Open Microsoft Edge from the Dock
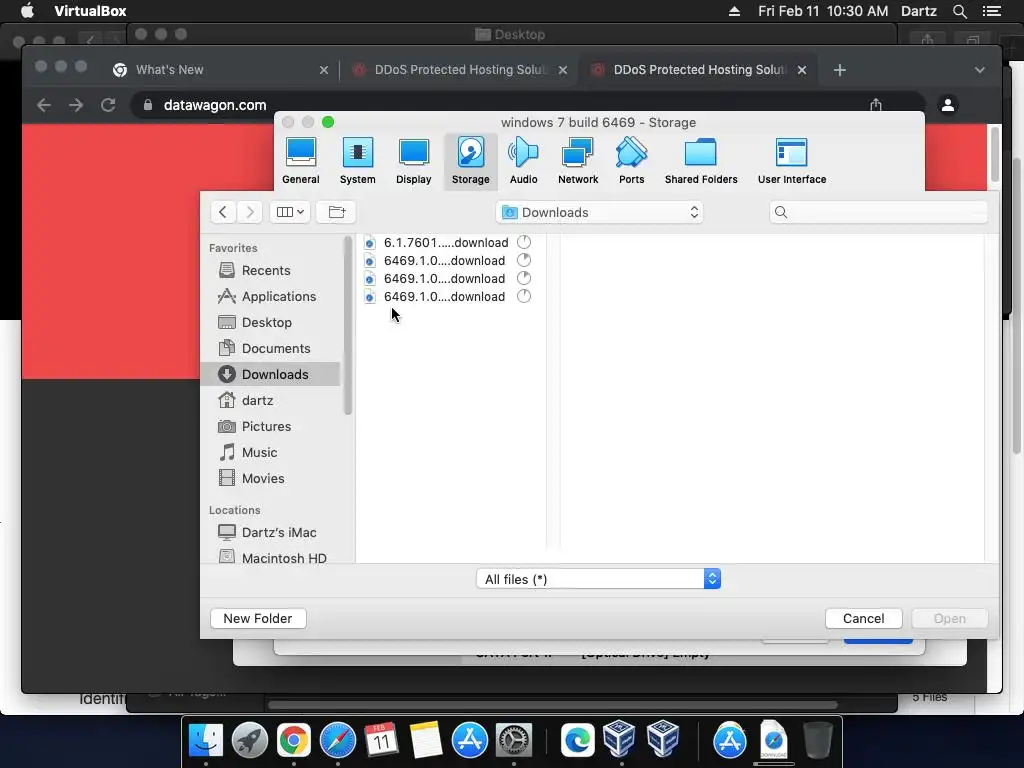Image resolution: width=1024 pixels, height=768 pixels. [x=577, y=741]
